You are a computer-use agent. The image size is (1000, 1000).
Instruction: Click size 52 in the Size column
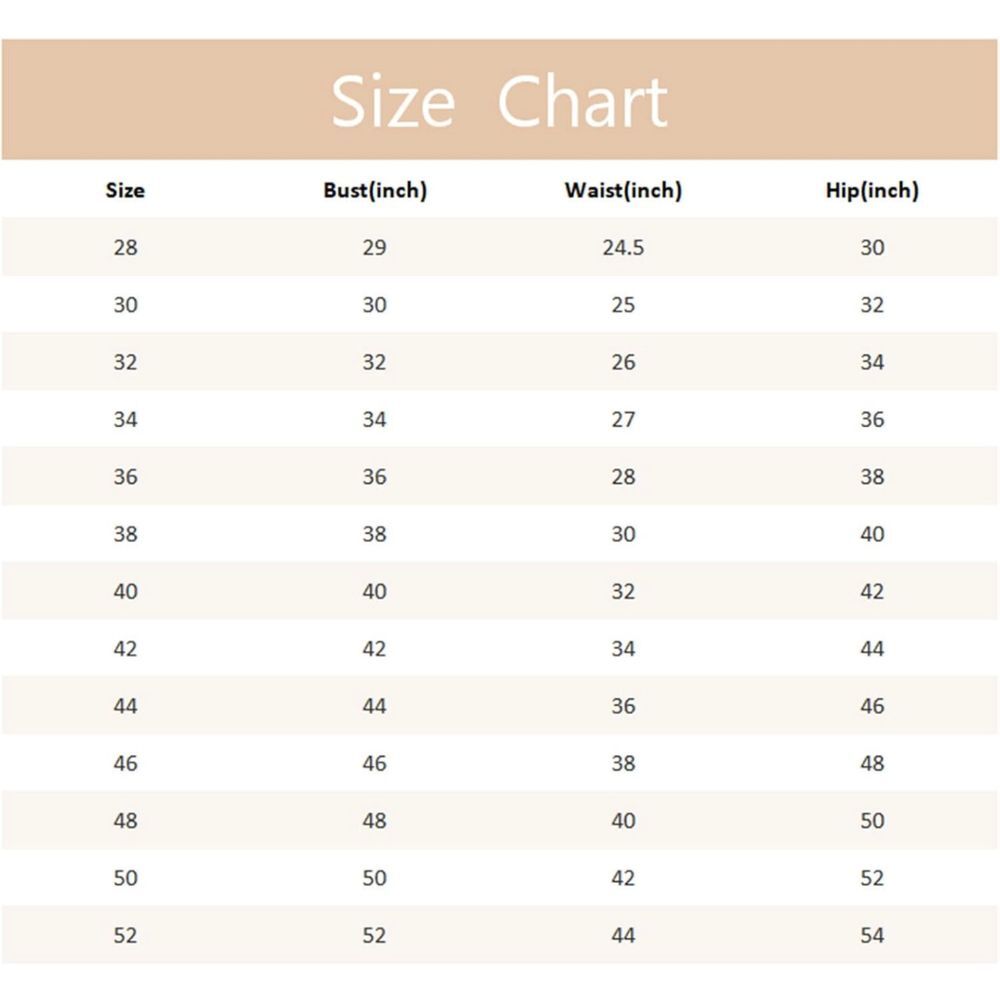pos(125,935)
